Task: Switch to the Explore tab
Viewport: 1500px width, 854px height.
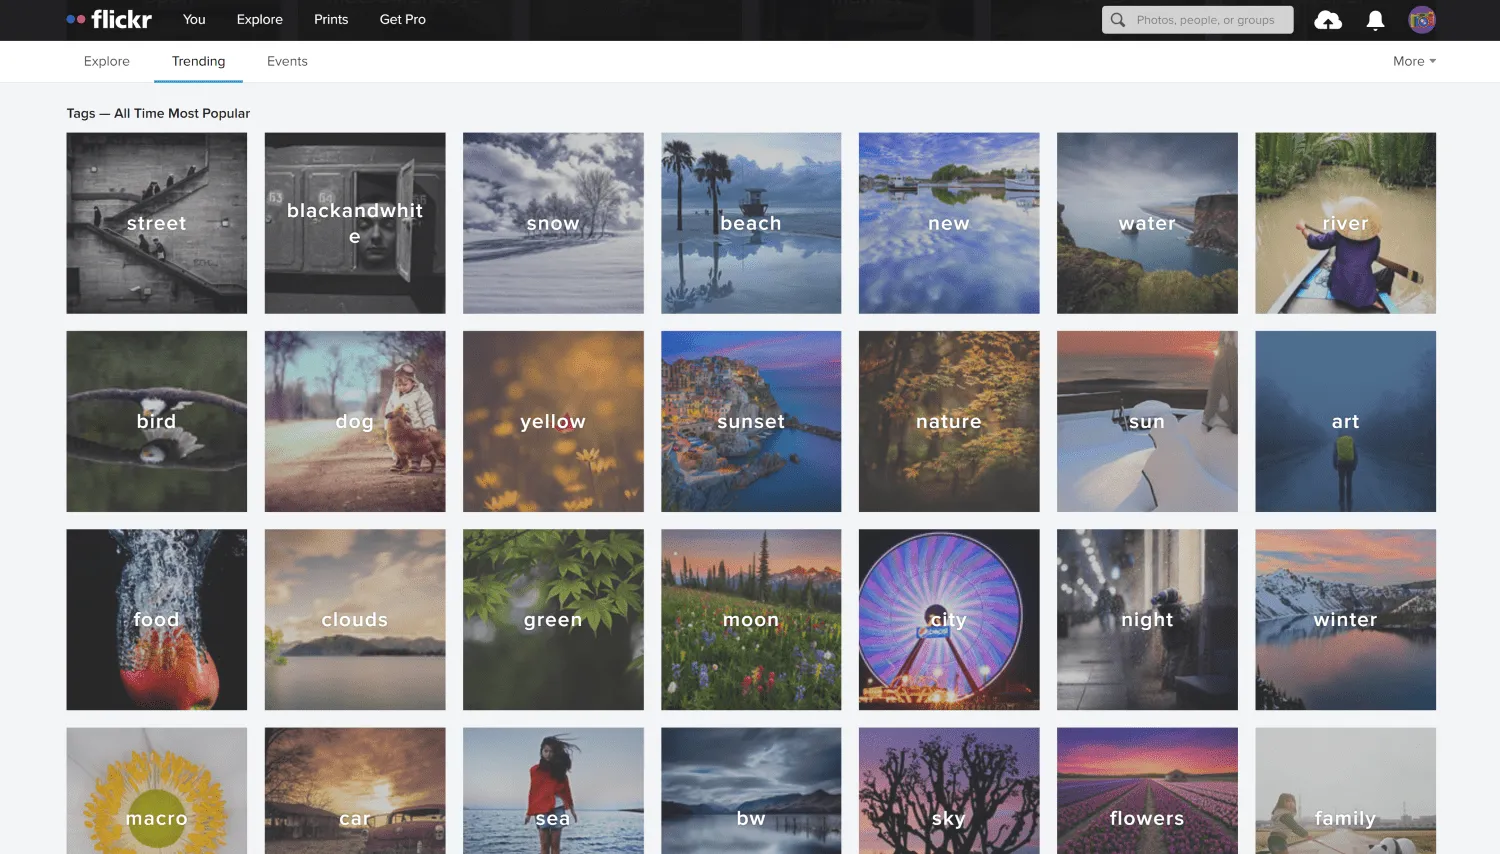Action: (106, 61)
